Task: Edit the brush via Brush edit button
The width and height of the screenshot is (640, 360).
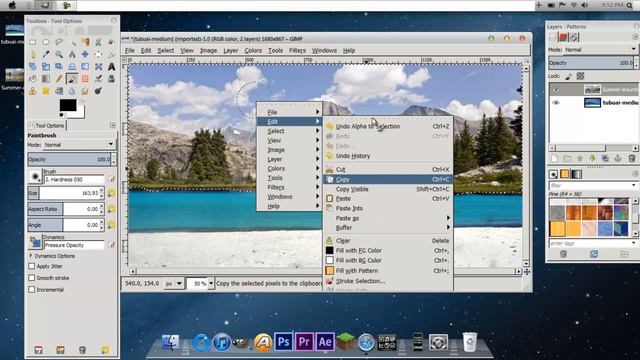Action: (111, 179)
